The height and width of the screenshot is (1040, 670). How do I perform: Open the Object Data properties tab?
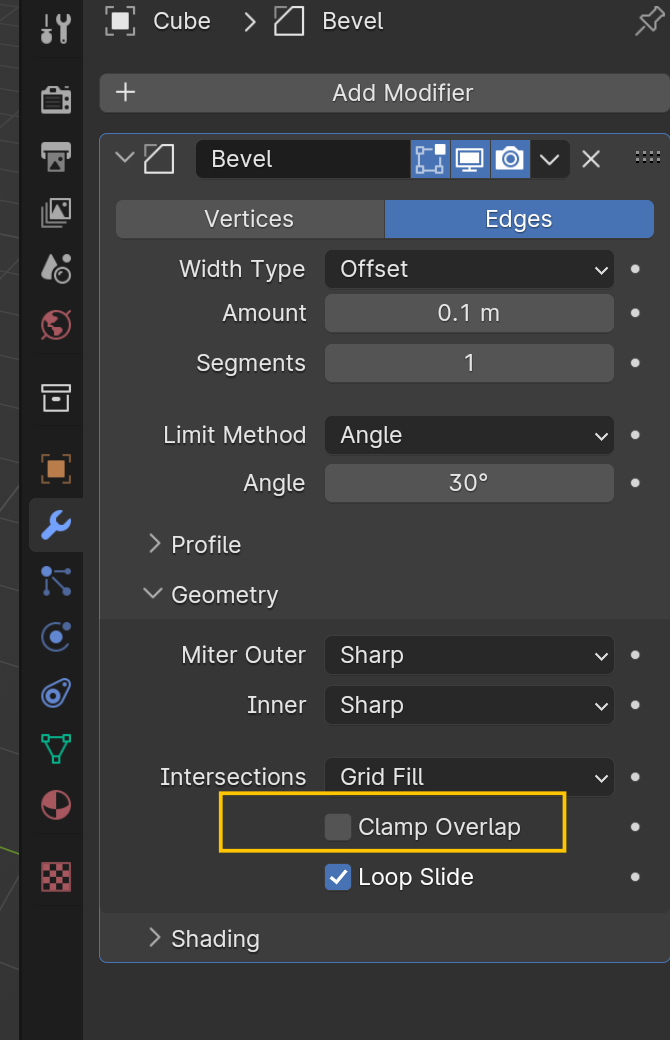(56, 748)
